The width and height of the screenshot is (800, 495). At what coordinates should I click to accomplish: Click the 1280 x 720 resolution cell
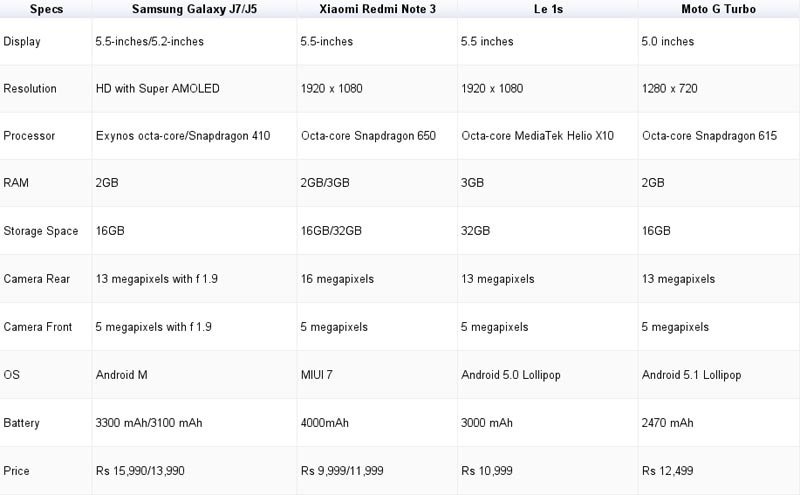(669, 88)
